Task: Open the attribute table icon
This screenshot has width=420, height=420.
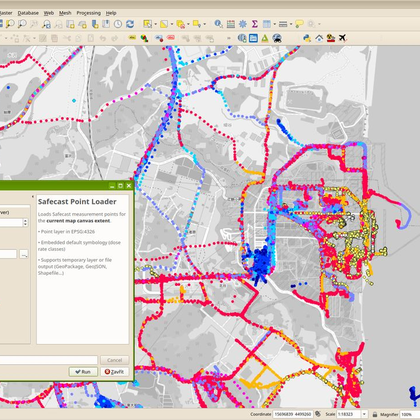Action: pos(231,24)
